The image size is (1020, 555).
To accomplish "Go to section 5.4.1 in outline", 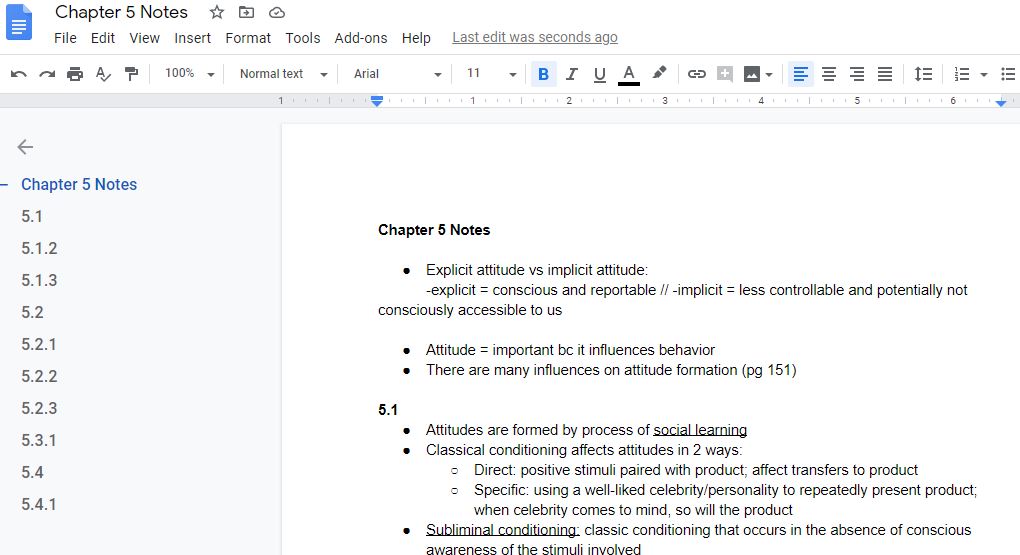I will coord(38,504).
